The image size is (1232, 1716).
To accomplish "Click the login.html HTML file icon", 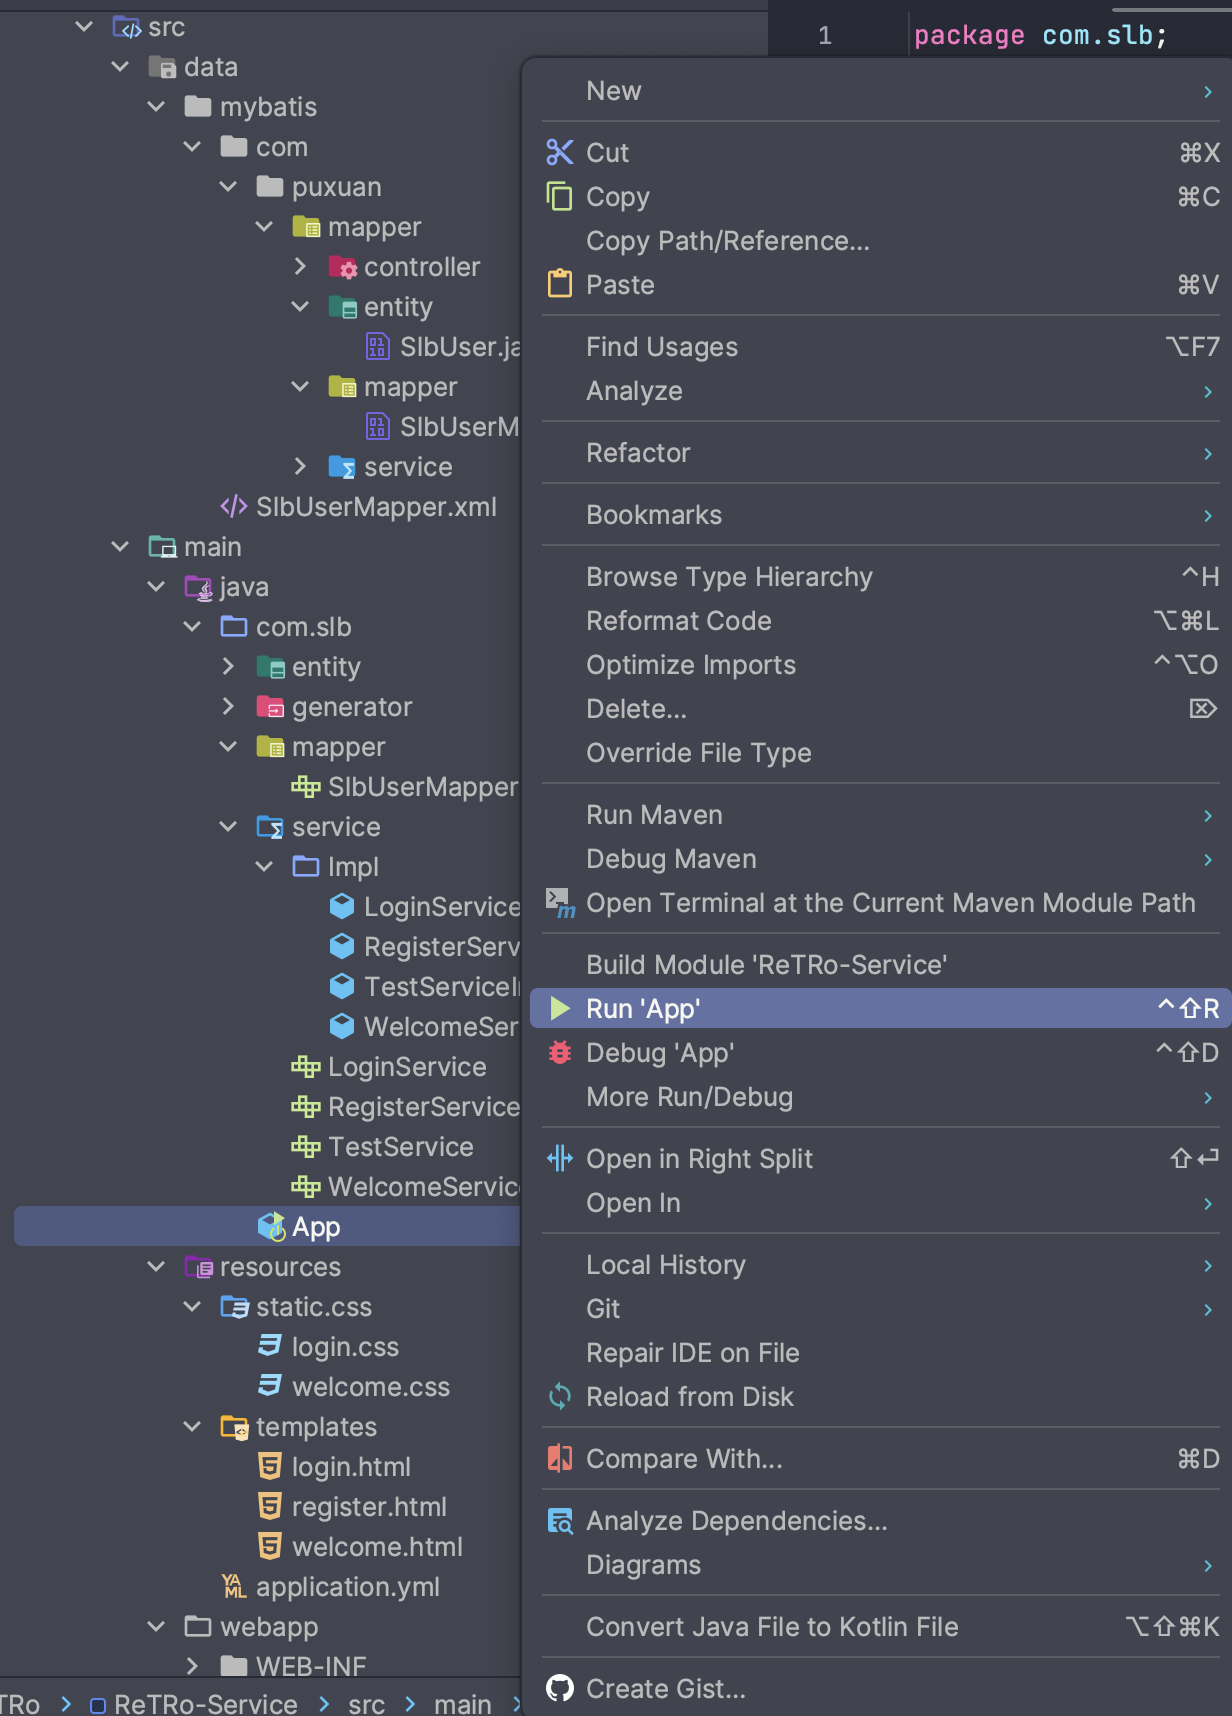I will click(x=270, y=1466).
